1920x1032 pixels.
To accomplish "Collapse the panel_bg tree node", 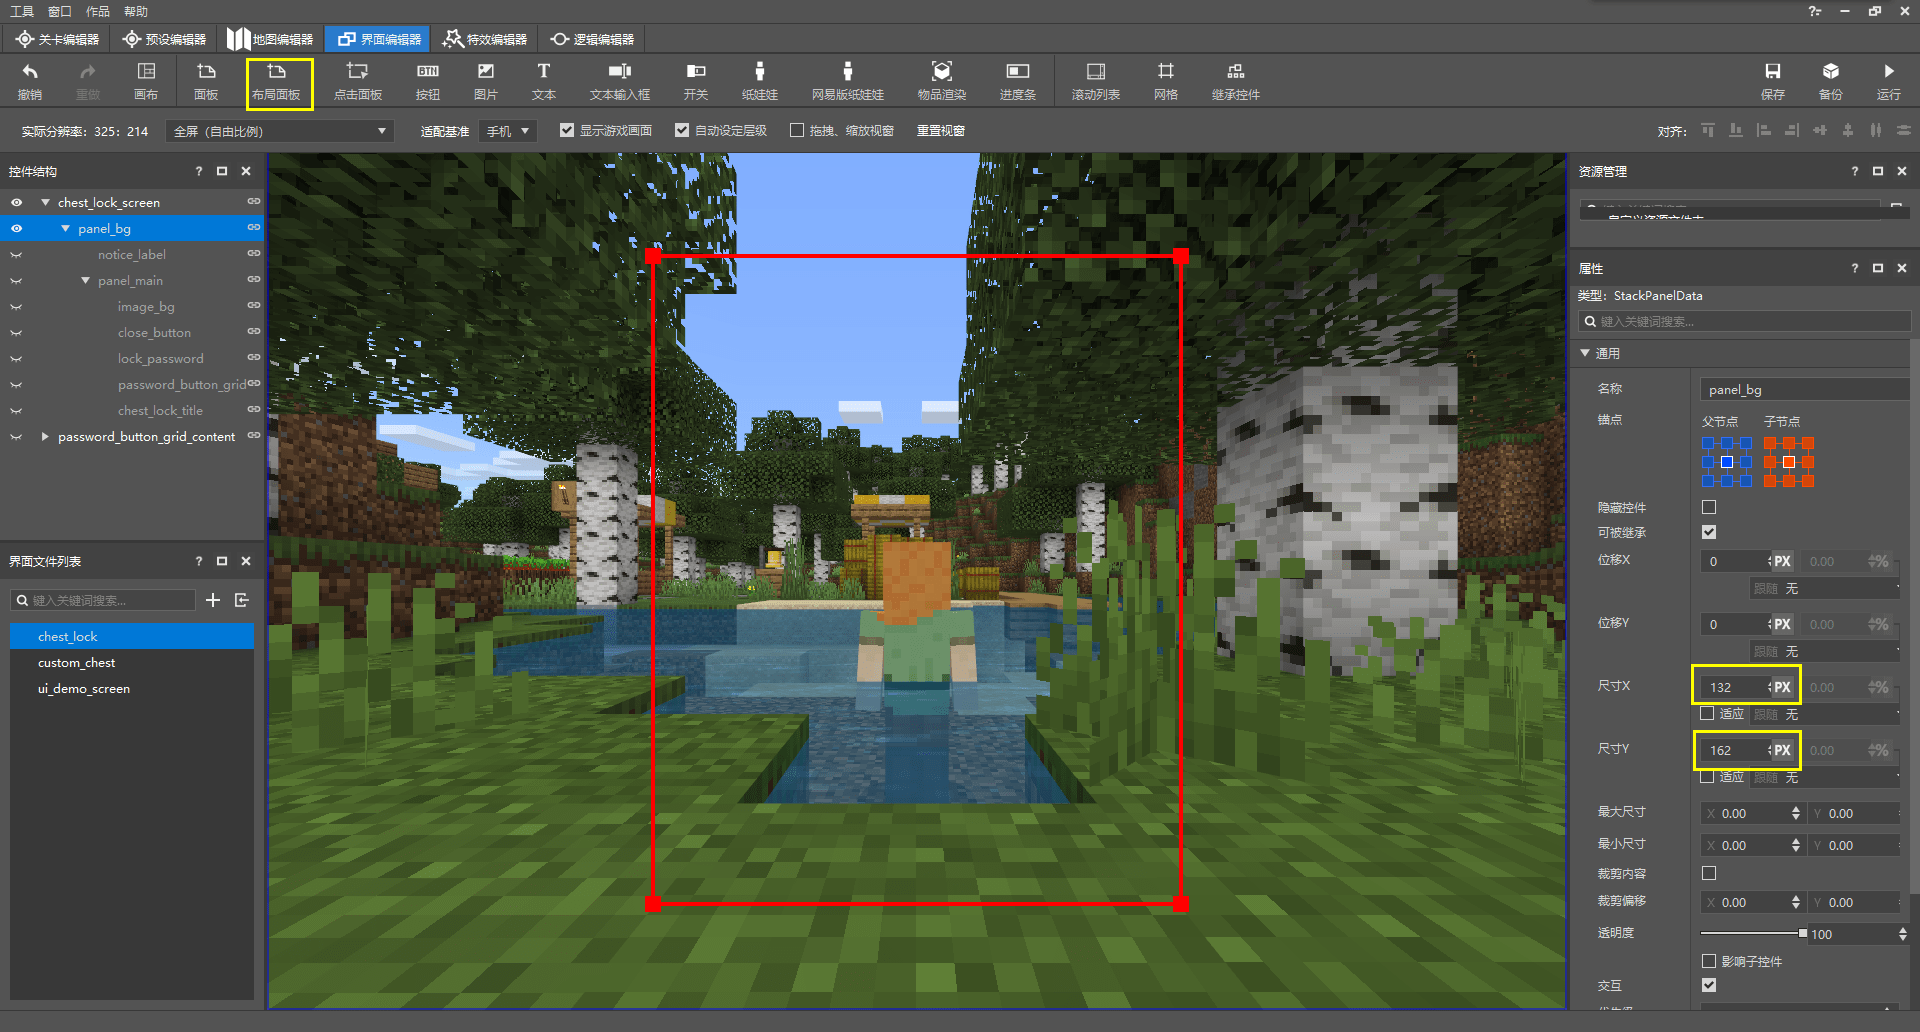I will (x=65, y=228).
